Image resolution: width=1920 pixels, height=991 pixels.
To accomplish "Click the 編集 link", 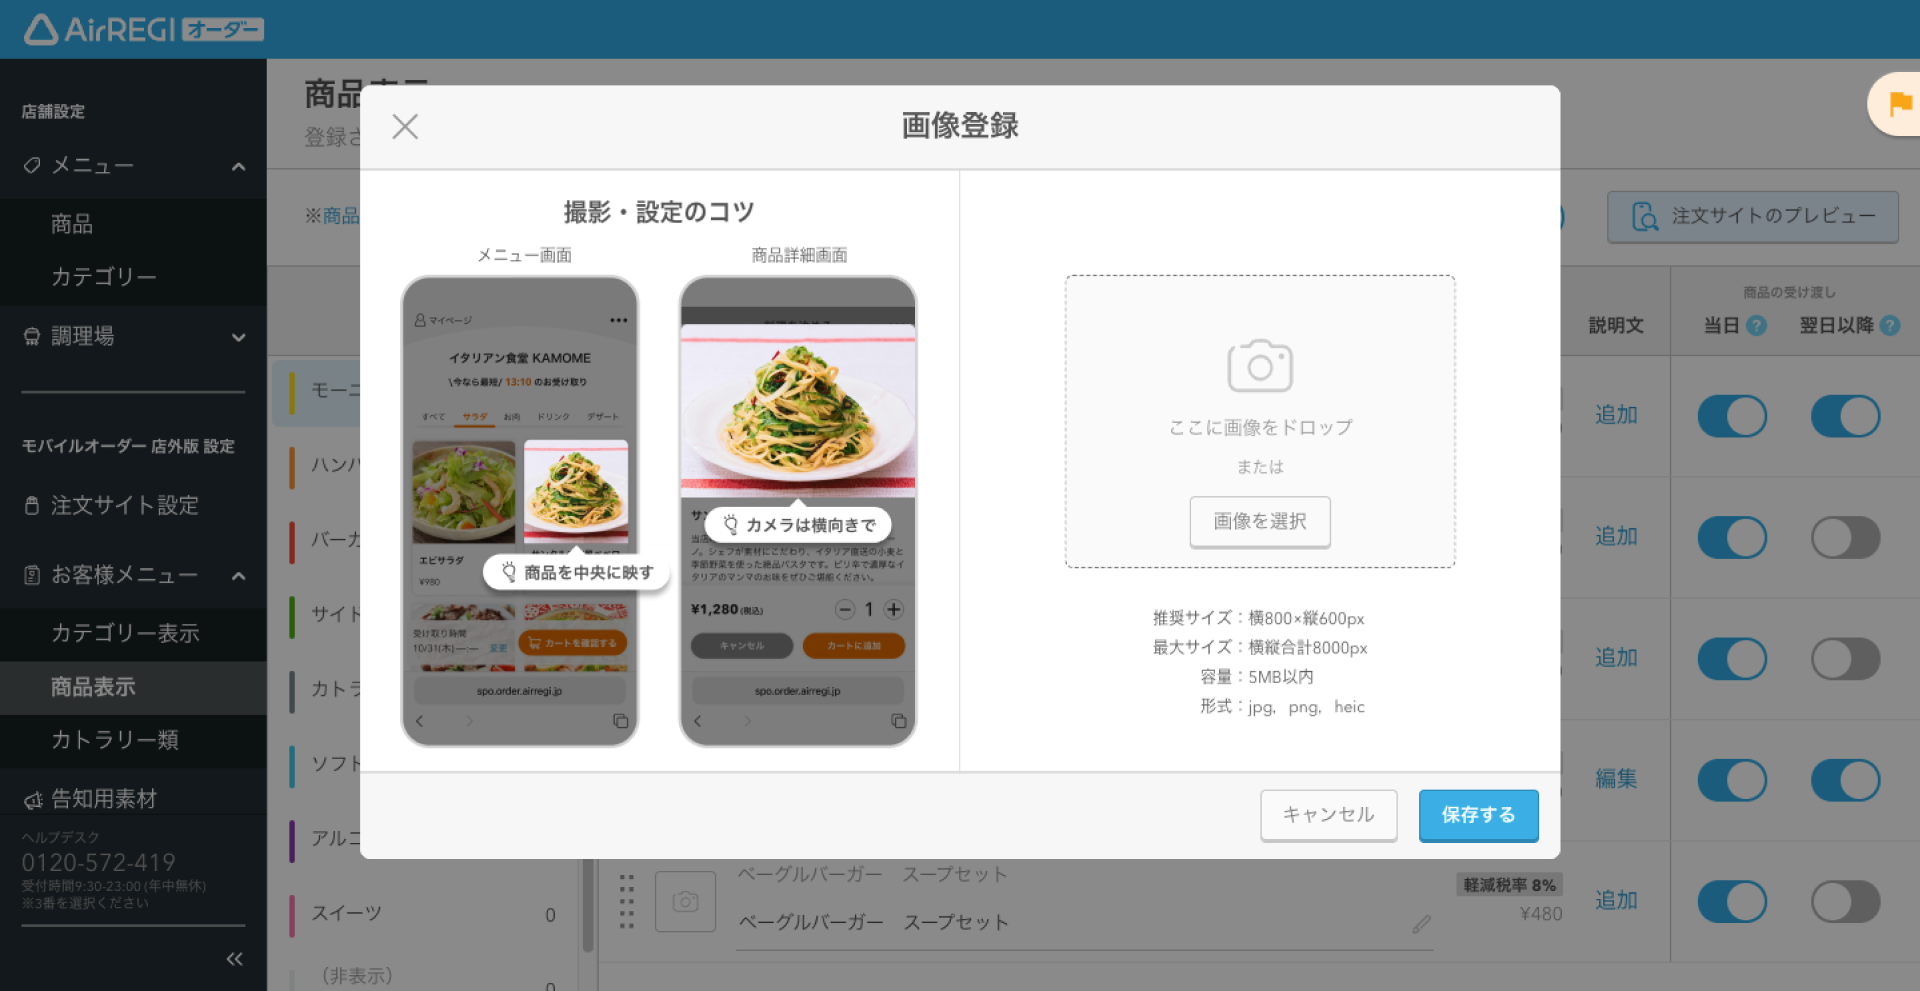I will [1616, 779].
